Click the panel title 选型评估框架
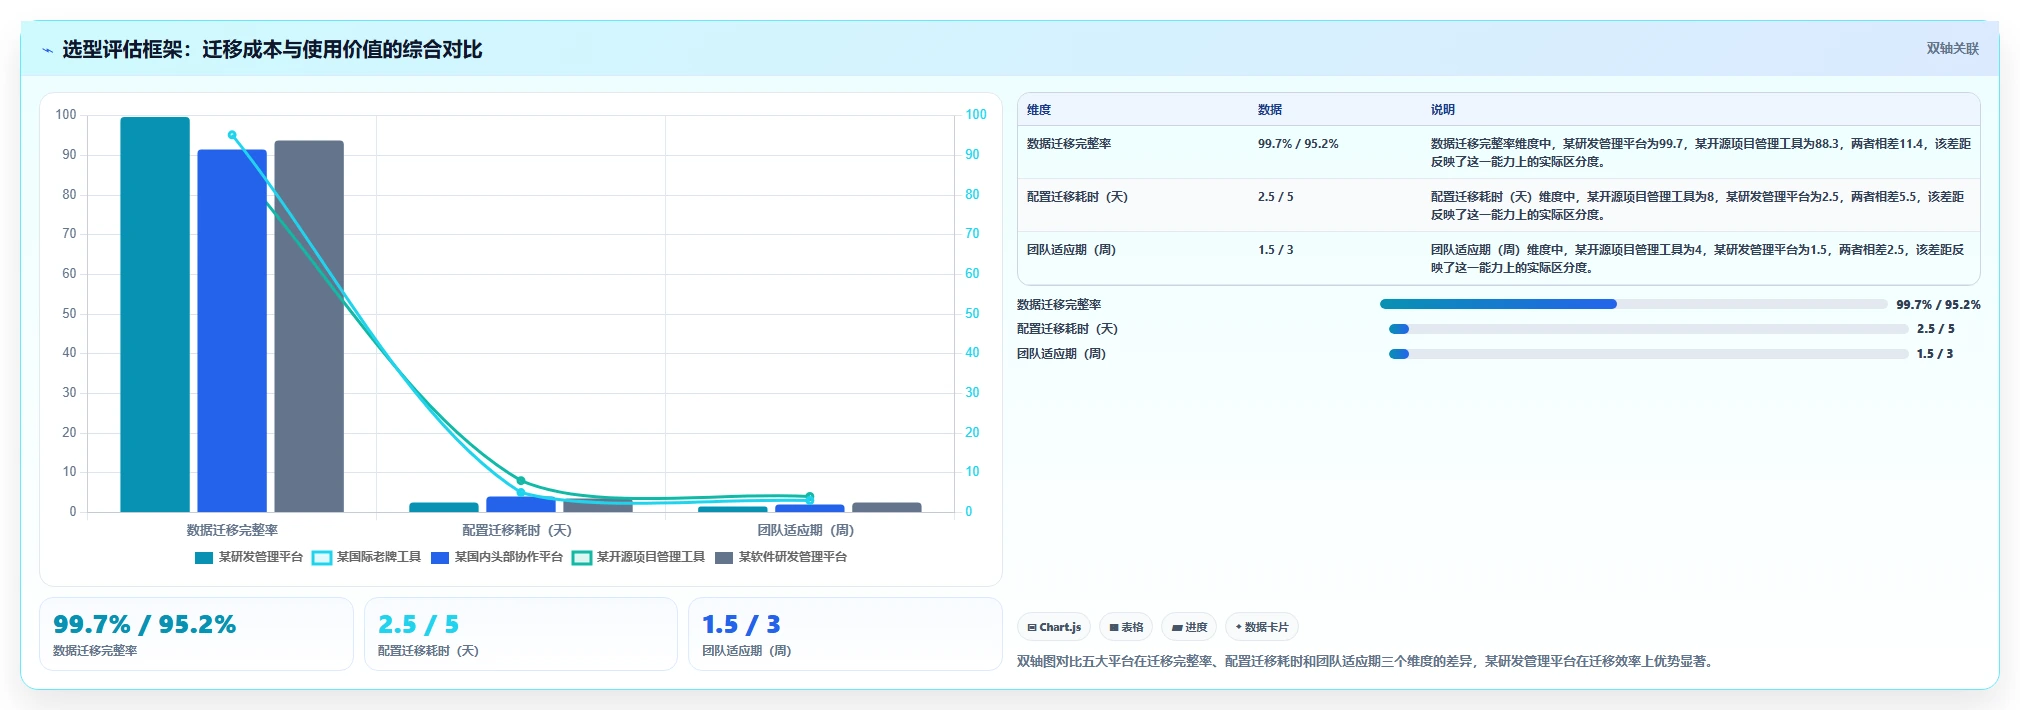This screenshot has width=2020, height=710. click(x=272, y=50)
